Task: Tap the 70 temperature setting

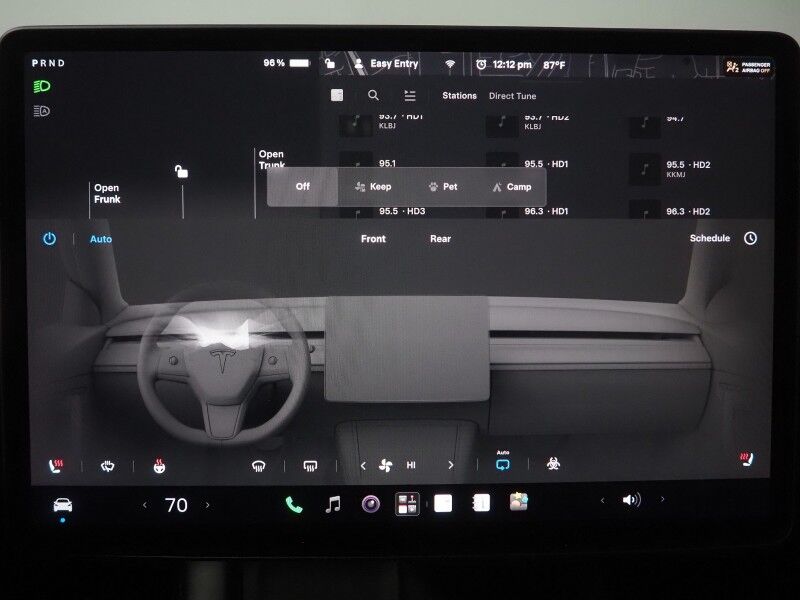Action: coord(176,505)
